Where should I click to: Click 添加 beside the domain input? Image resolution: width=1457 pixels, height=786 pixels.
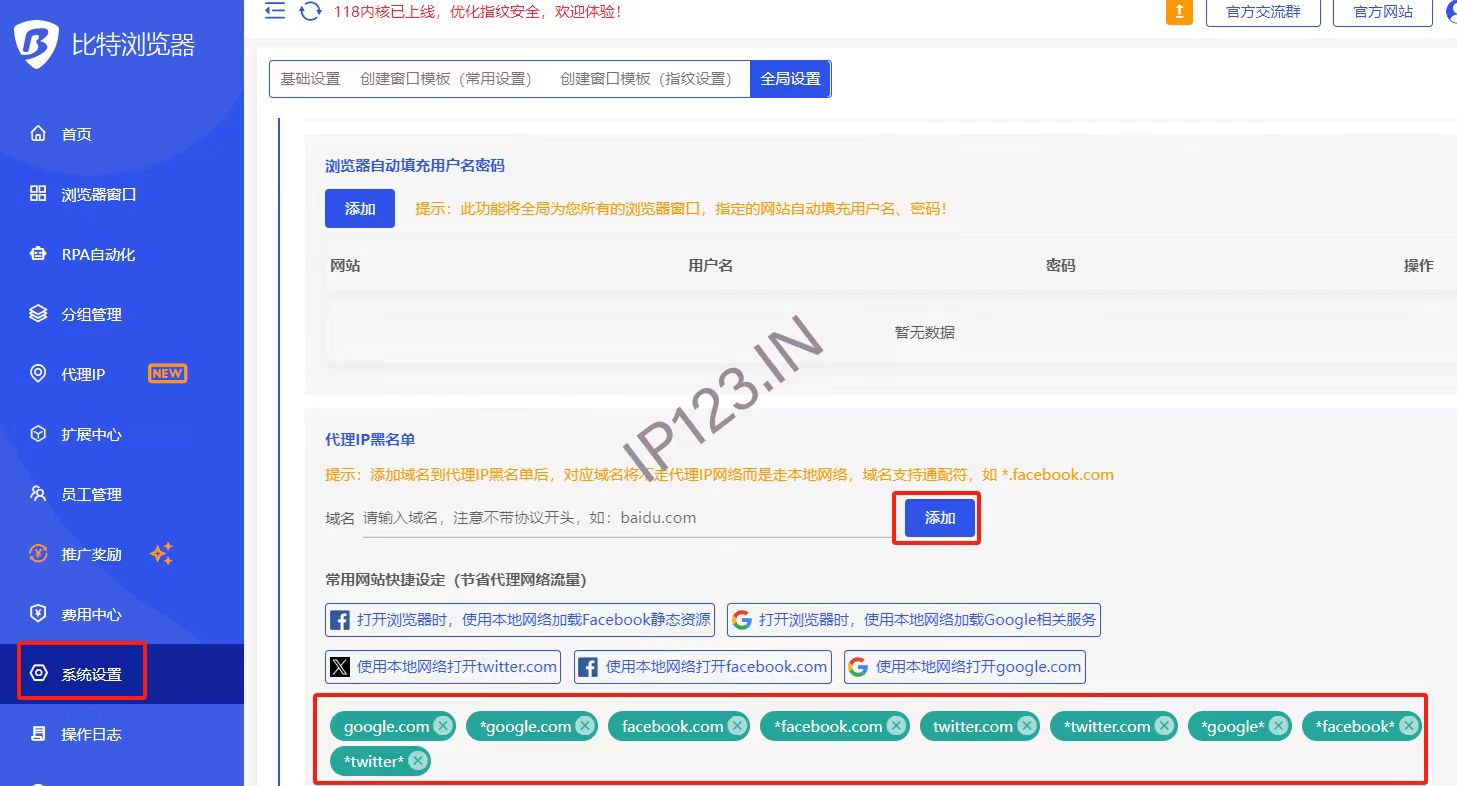940,518
